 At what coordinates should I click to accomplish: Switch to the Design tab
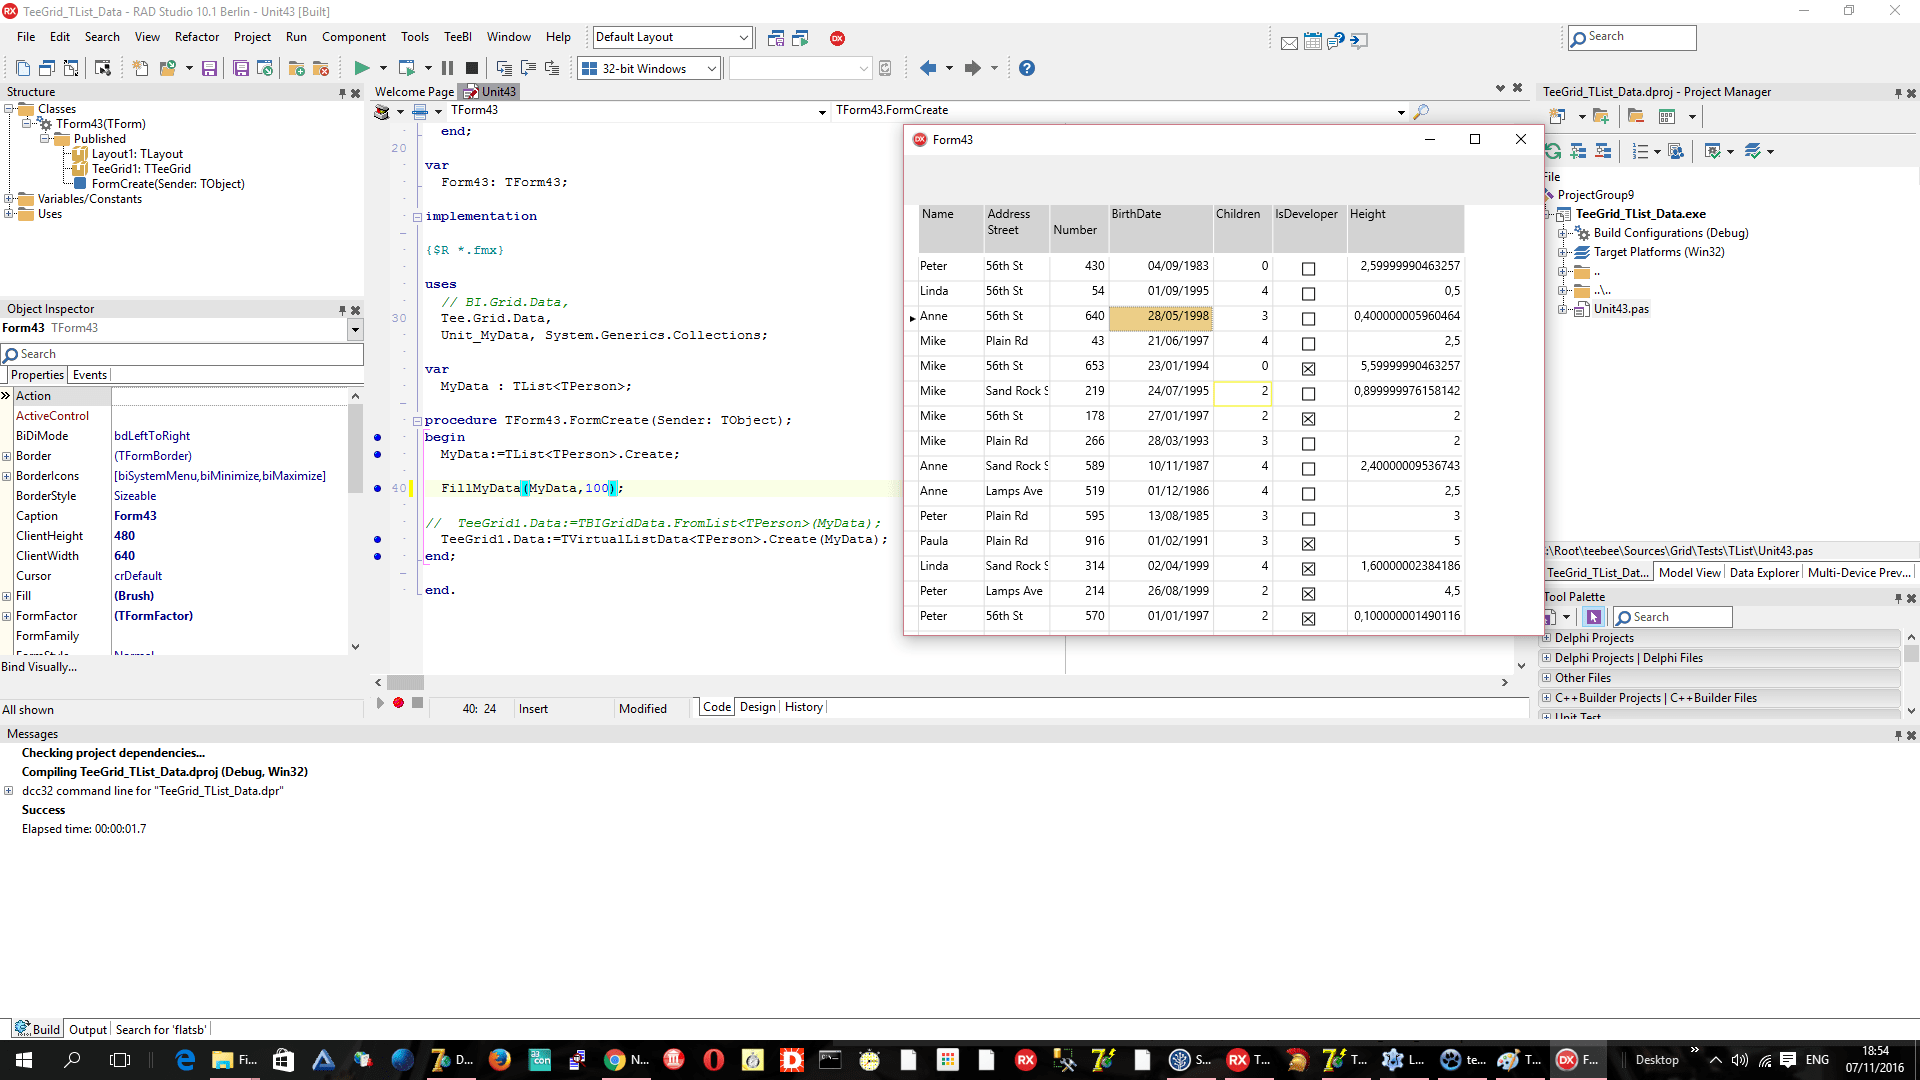click(x=757, y=707)
